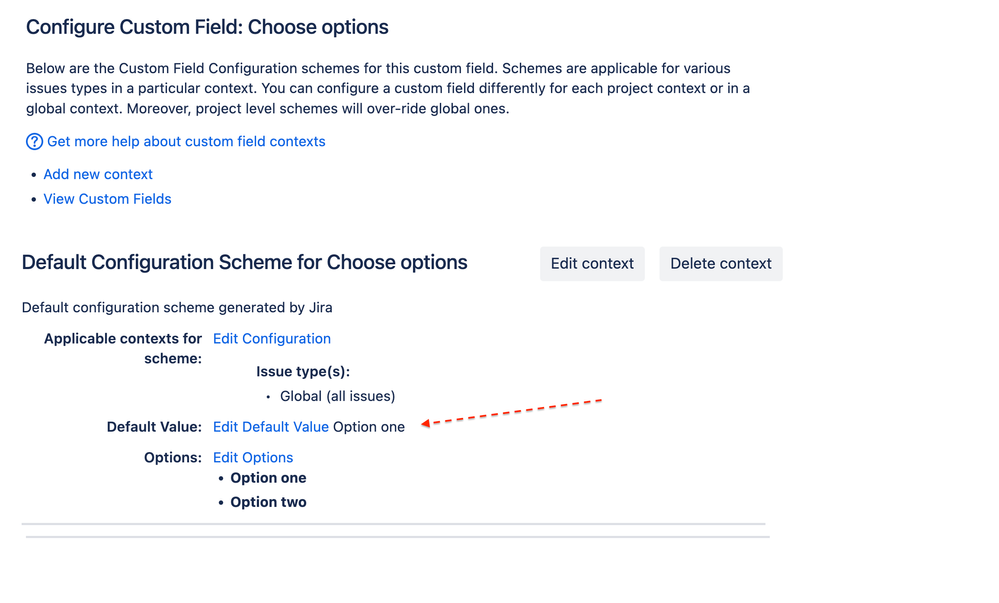Viewport: 999px width, 603px height.
Task: Click the 'Default Configuration Scheme for Choose options' heading
Action: pos(245,263)
